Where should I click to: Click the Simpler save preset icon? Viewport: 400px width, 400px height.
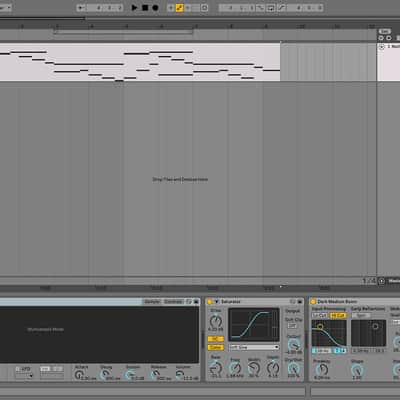(196, 302)
